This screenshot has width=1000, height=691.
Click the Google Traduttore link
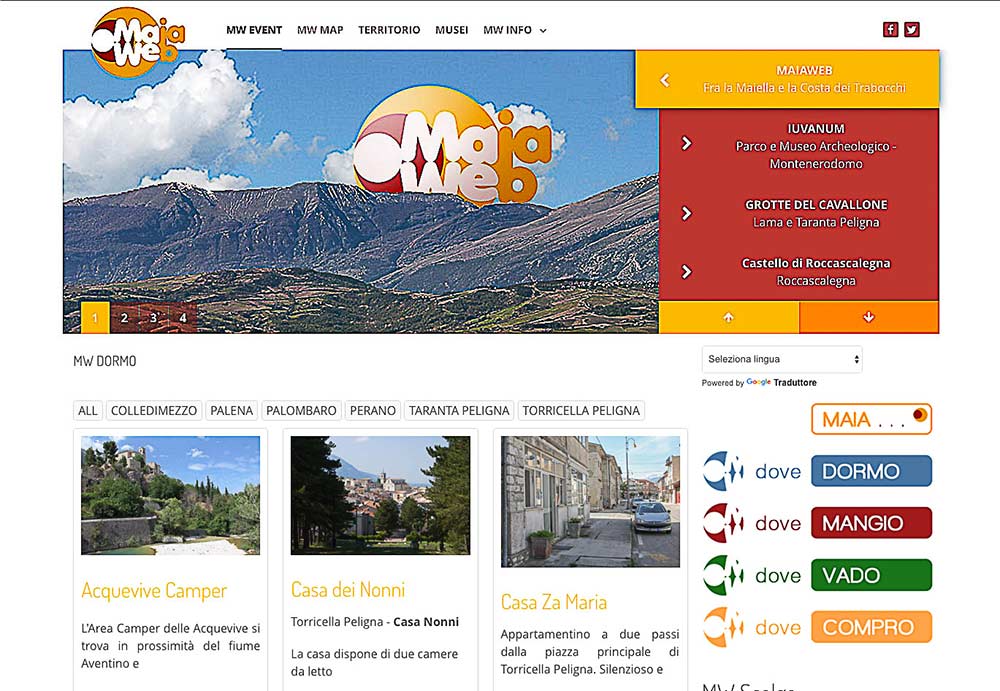click(x=781, y=382)
